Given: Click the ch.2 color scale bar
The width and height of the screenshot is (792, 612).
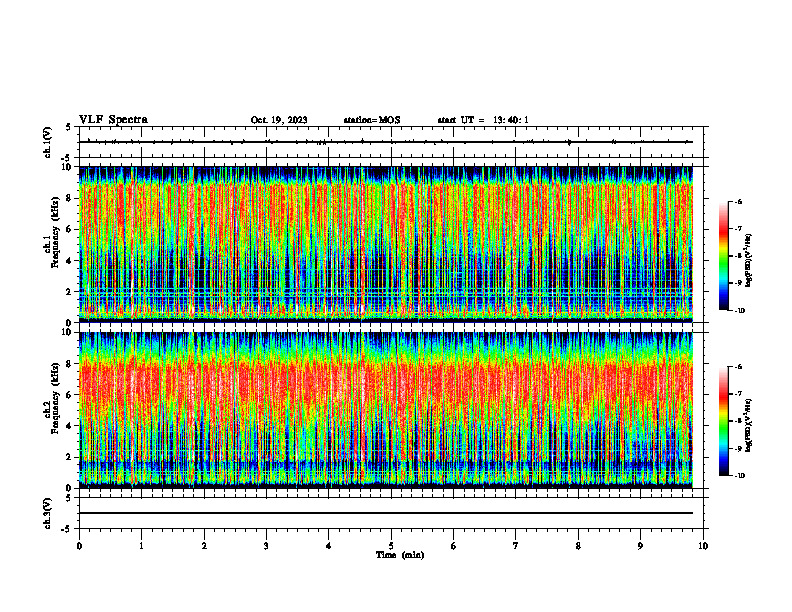Looking at the screenshot, I should (x=723, y=421).
